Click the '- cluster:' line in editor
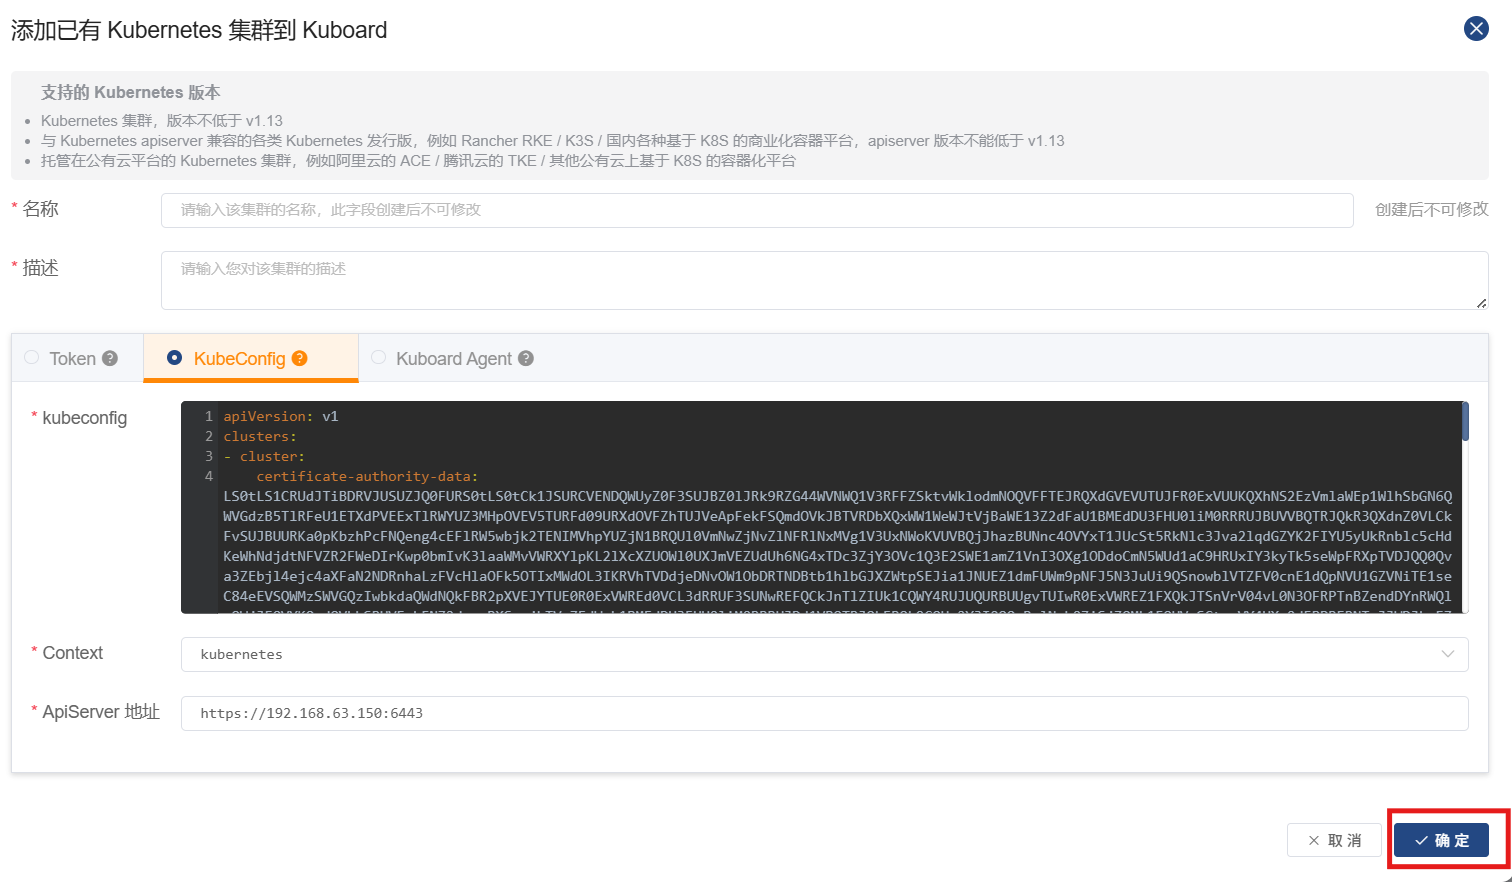The image size is (1512, 882). click(264, 456)
